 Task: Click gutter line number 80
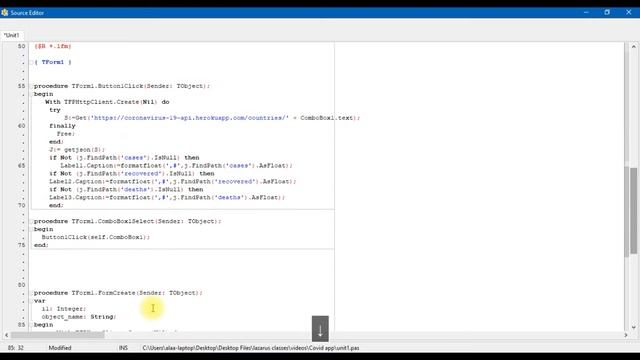point(21,285)
